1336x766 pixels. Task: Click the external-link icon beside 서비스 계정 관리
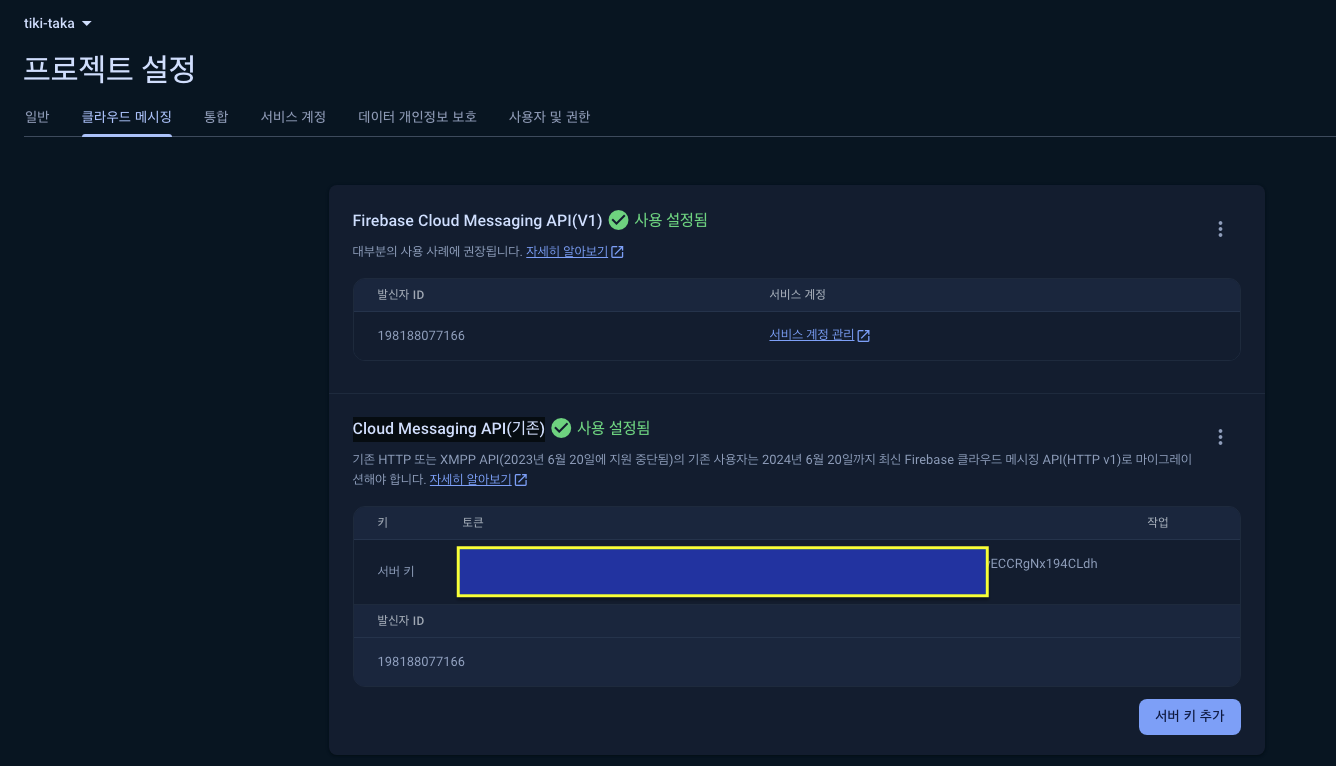pyautogui.click(x=864, y=336)
